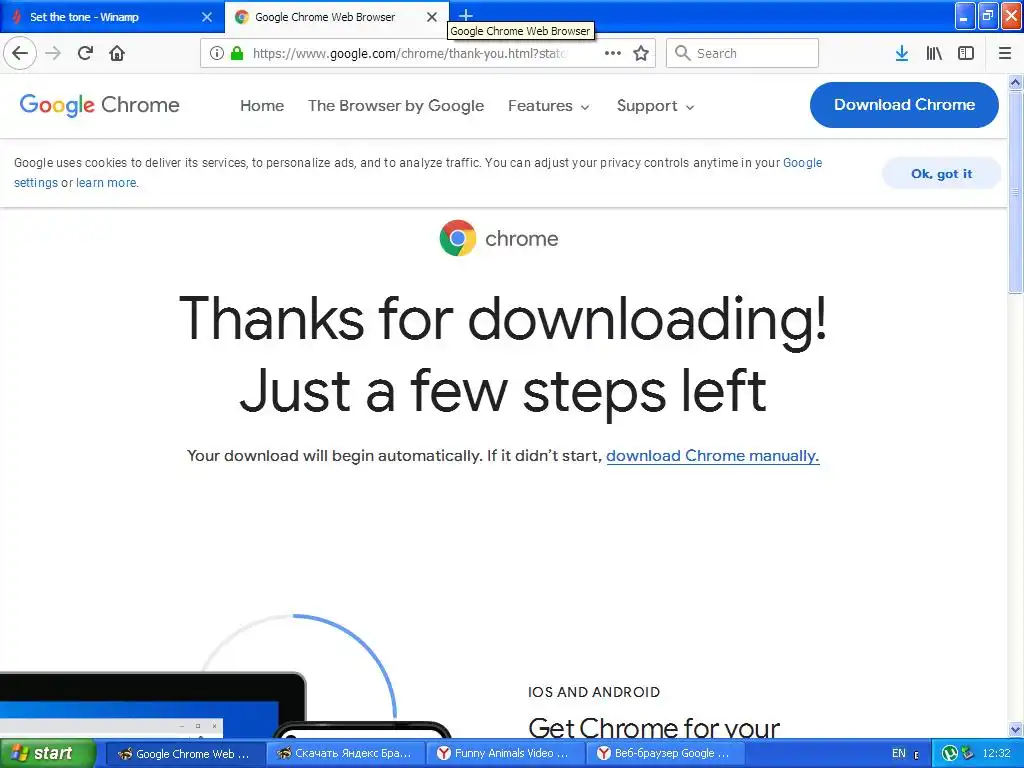Image resolution: width=1024 pixels, height=768 pixels.
Task: Reload the current page
Action: pyautogui.click(x=86, y=53)
